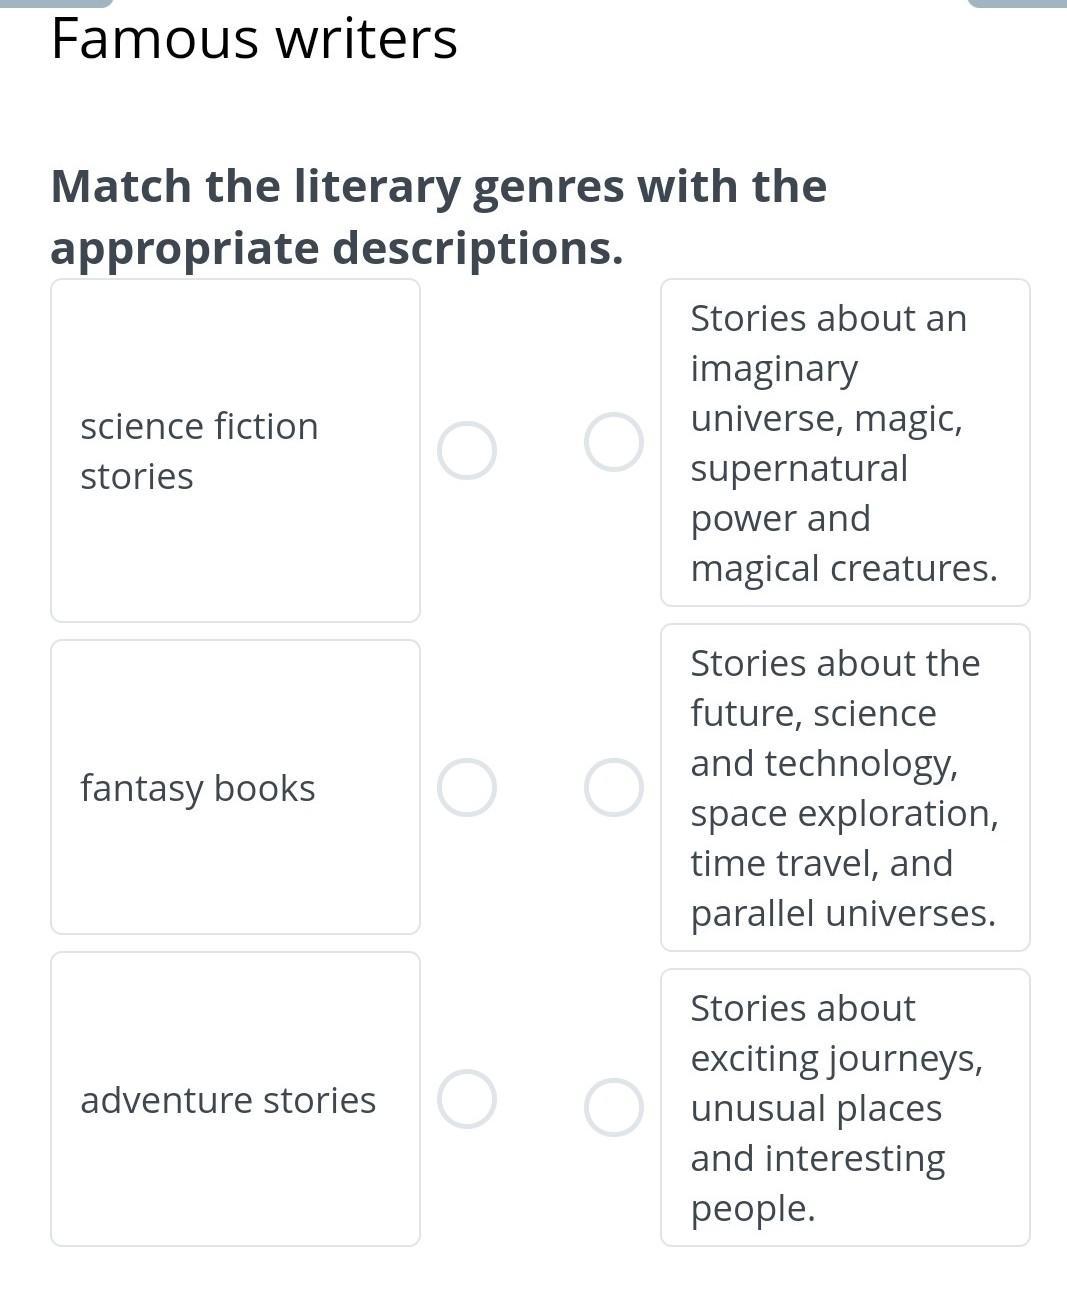Click the adventure stories card

click(x=235, y=1099)
